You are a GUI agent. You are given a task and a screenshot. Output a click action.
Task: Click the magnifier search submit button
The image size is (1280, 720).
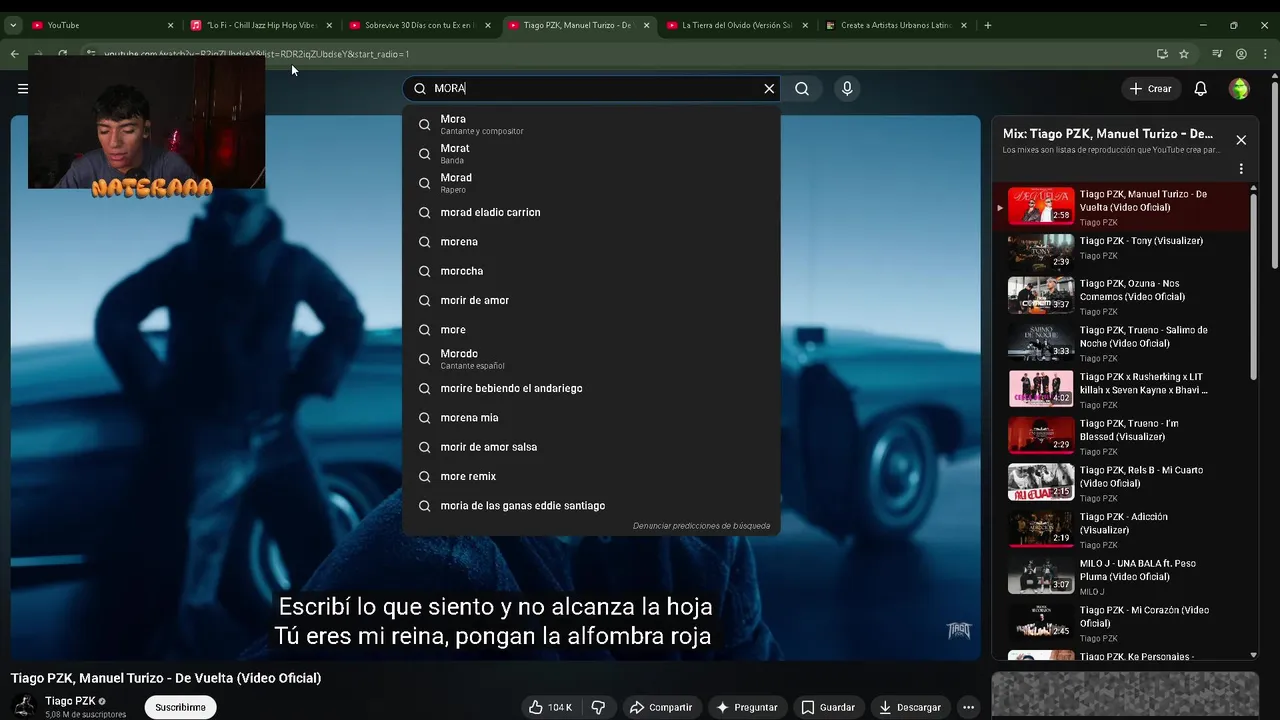(x=802, y=88)
